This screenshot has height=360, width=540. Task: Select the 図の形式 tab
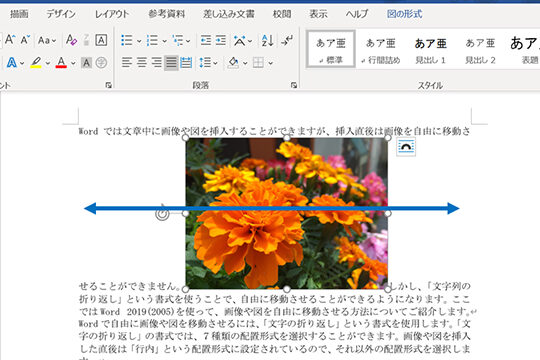coord(405,14)
